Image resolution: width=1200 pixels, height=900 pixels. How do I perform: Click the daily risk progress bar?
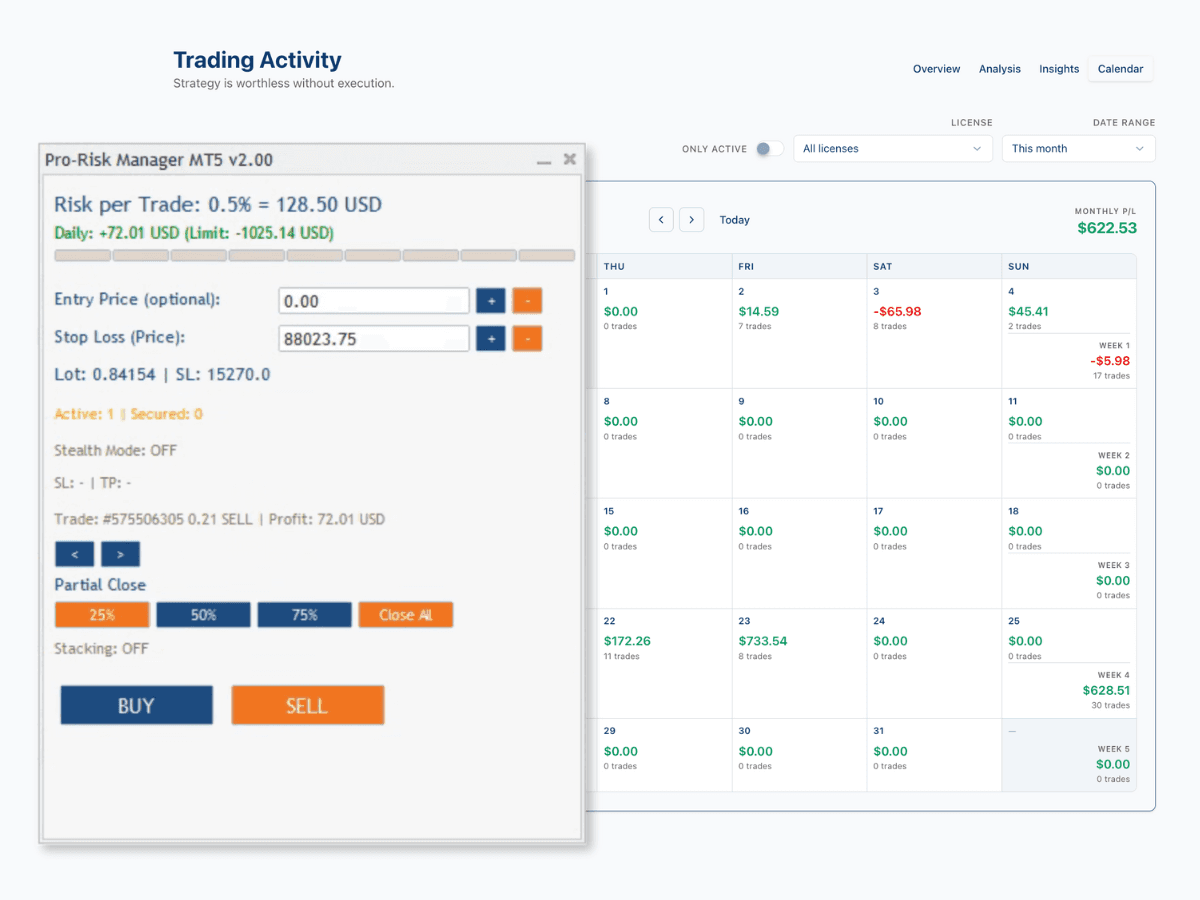(314, 255)
